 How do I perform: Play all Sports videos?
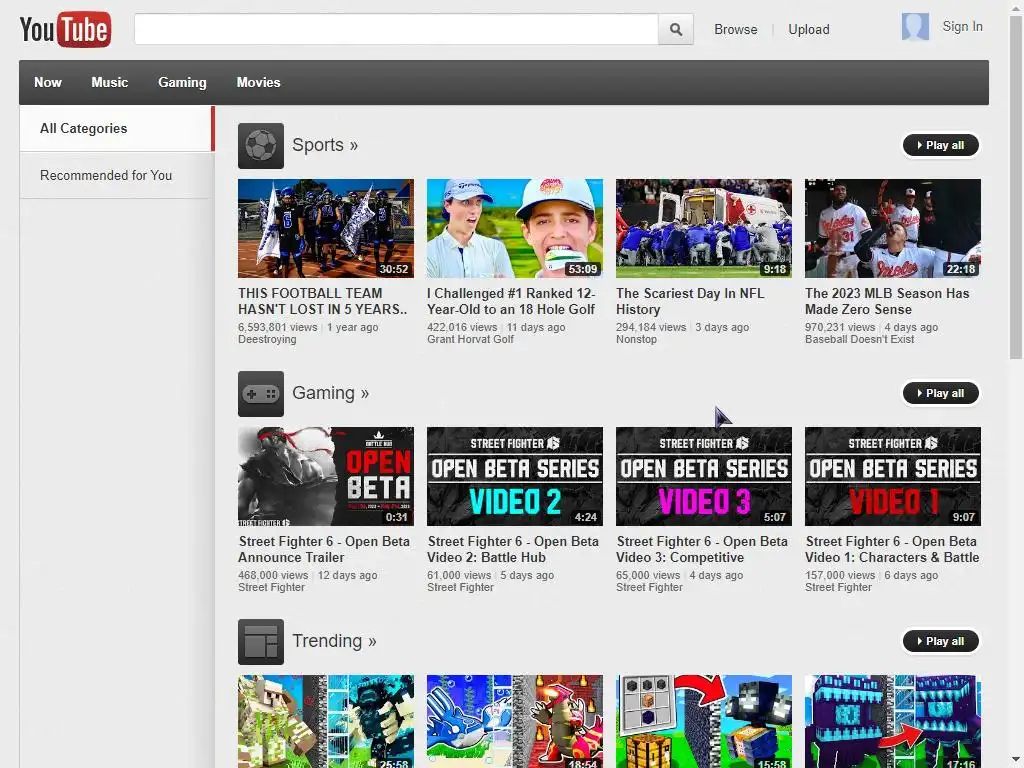click(x=940, y=146)
